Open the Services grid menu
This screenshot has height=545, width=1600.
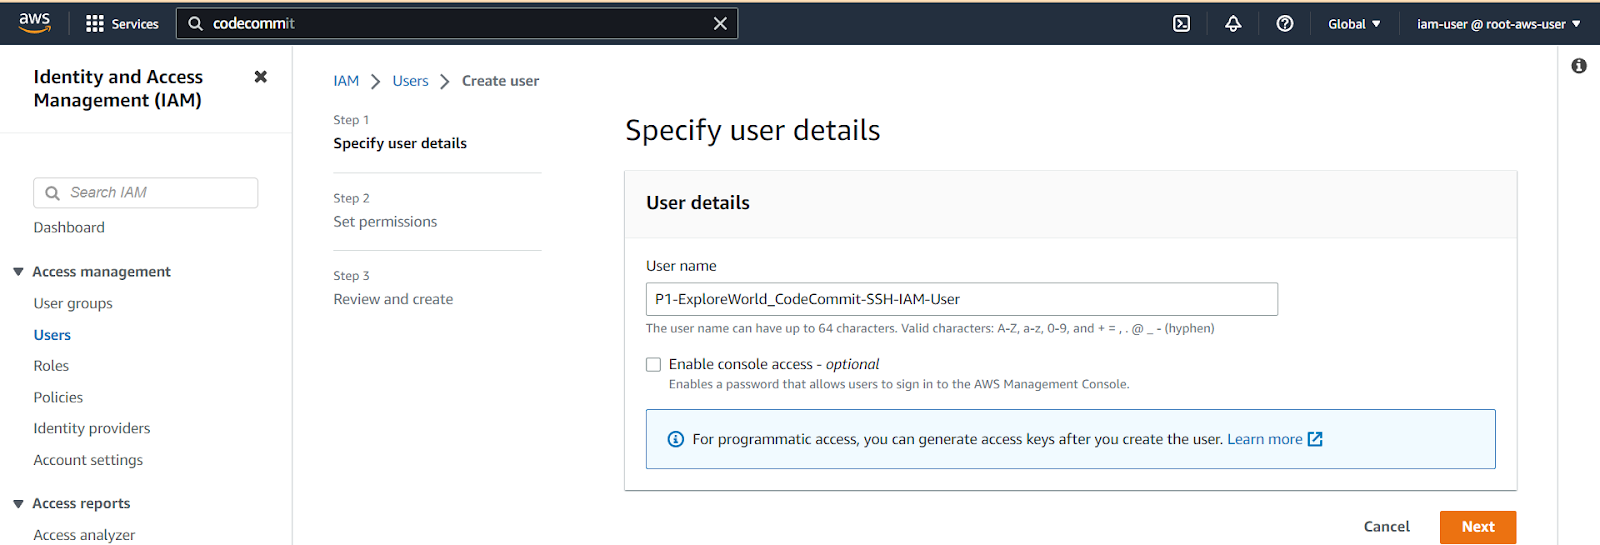95,24
